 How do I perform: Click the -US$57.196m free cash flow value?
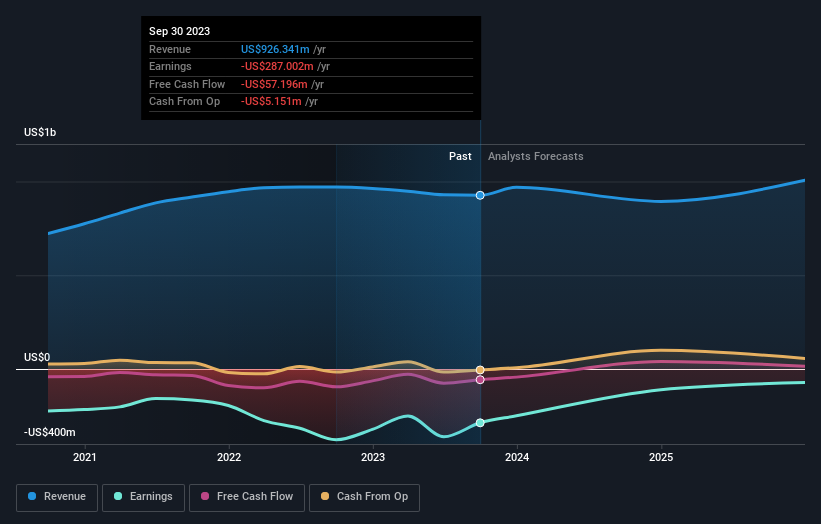pos(274,84)
